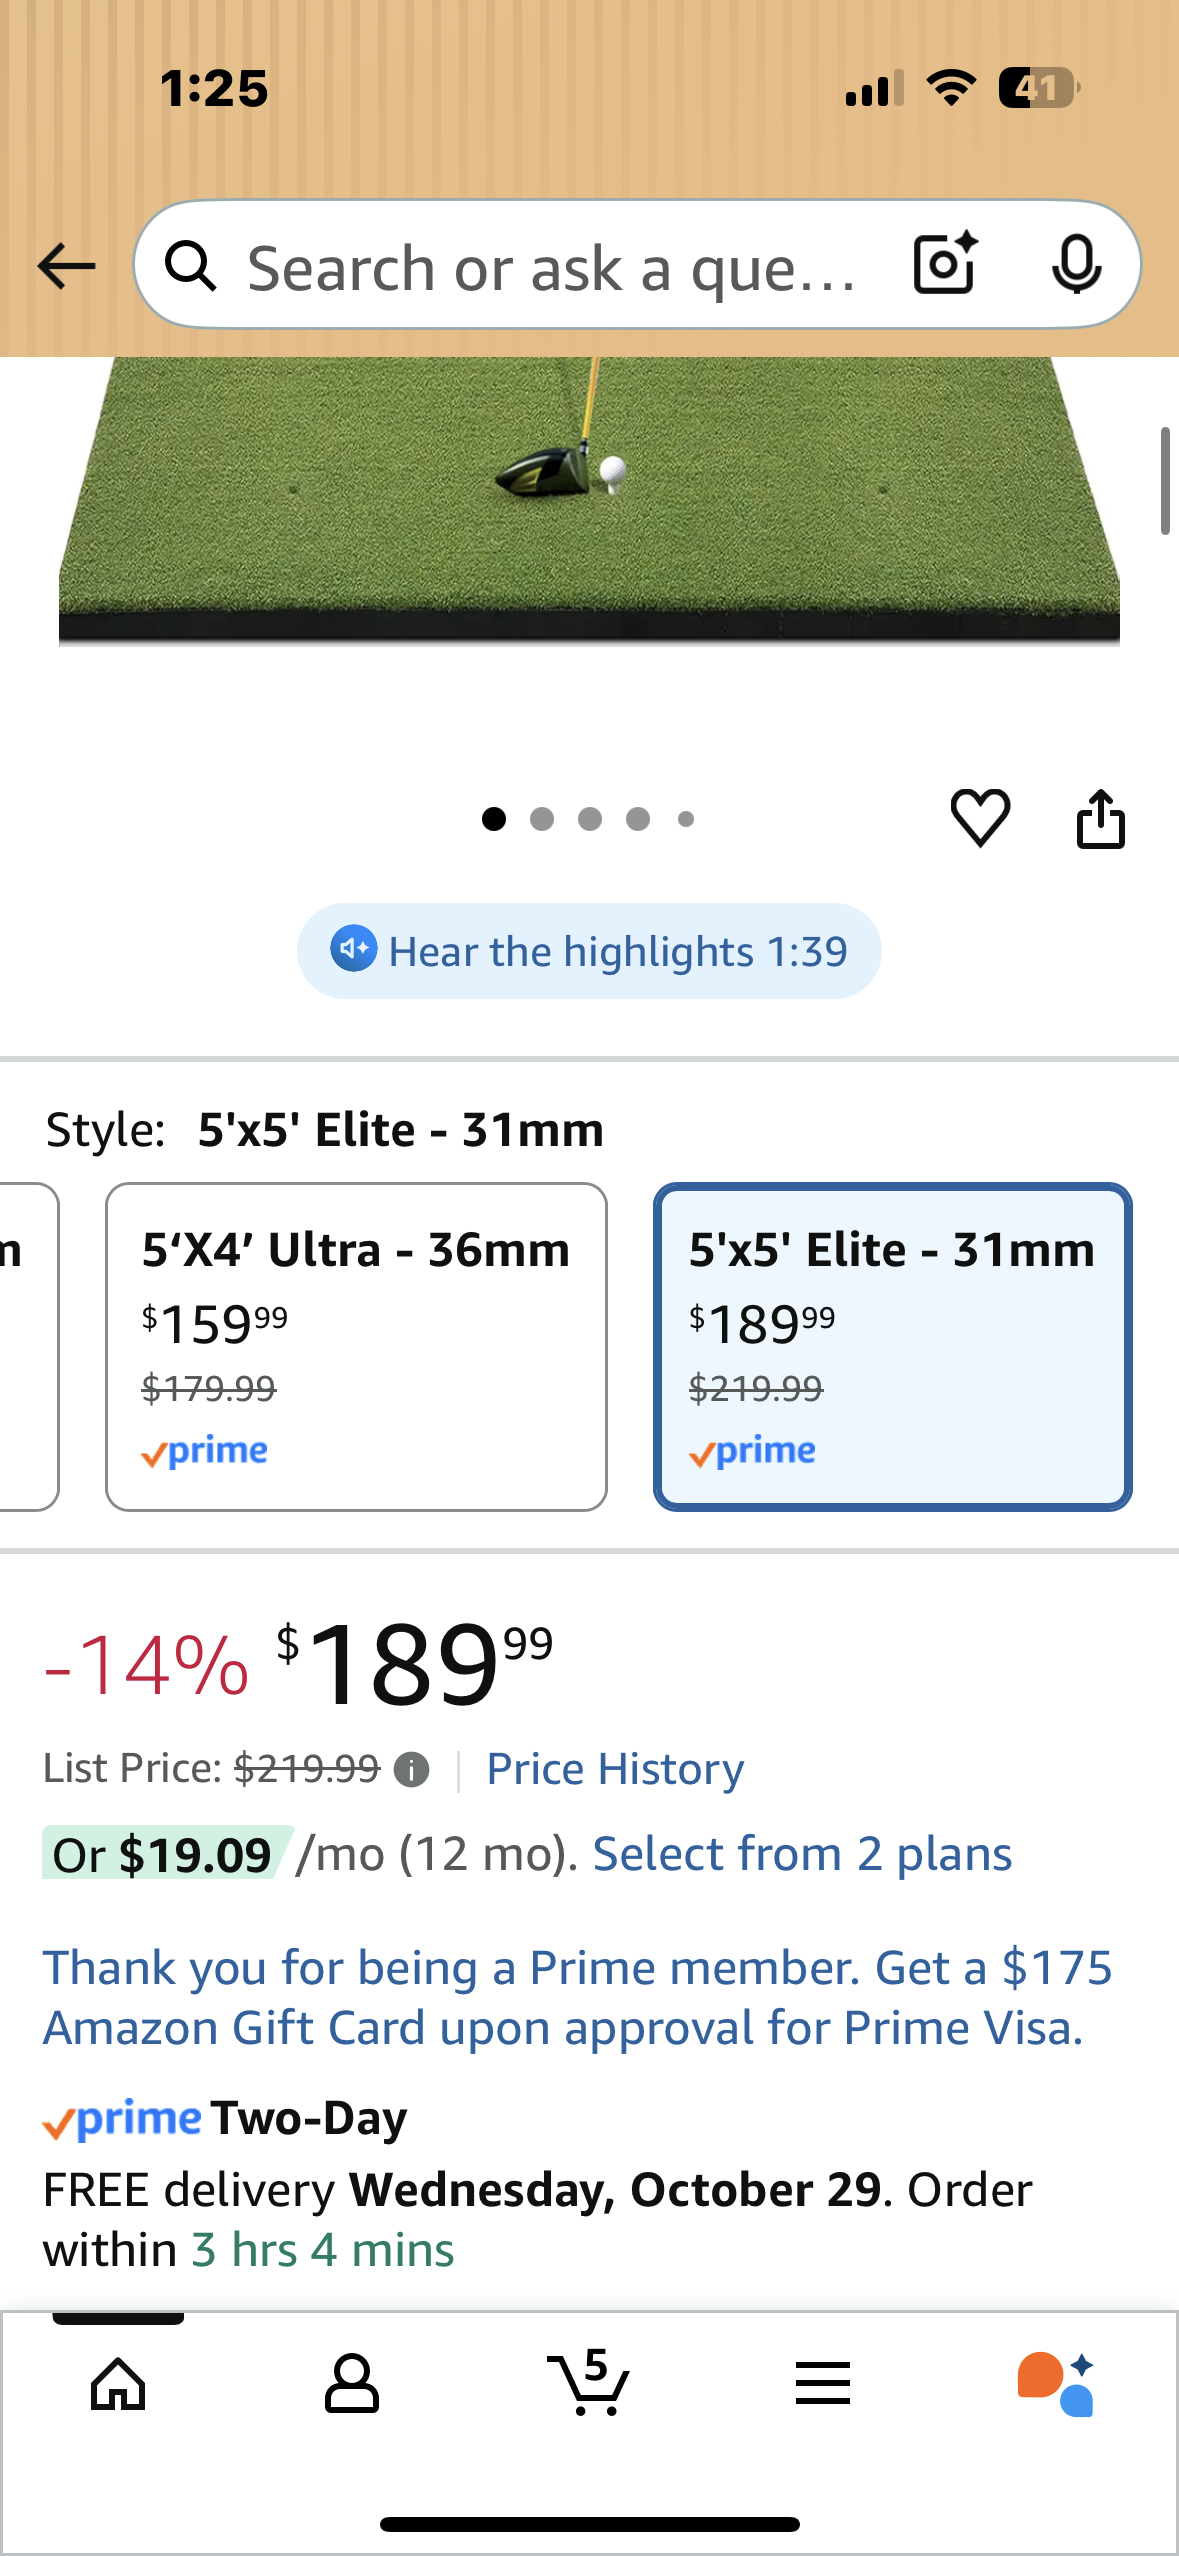
Task: Open the Prime Visa gift card offer
Action: tap(577, 1998)
